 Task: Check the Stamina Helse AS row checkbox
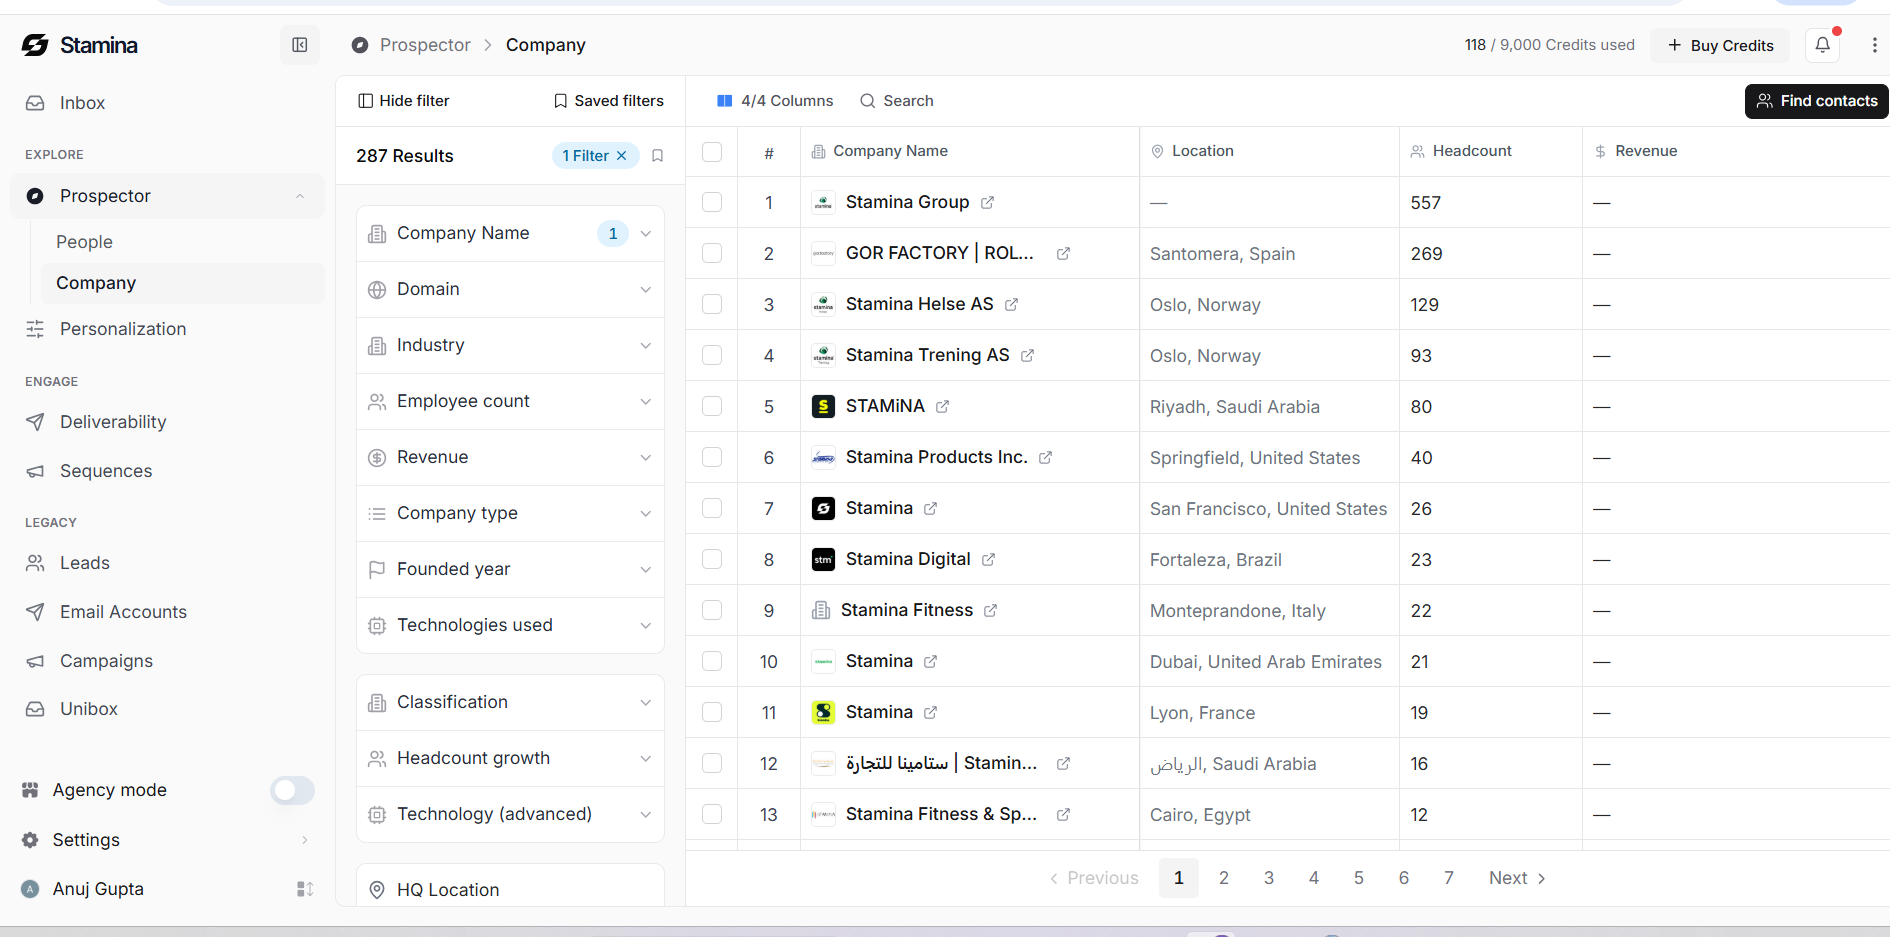pyautogui.click(x=712, y=305)
